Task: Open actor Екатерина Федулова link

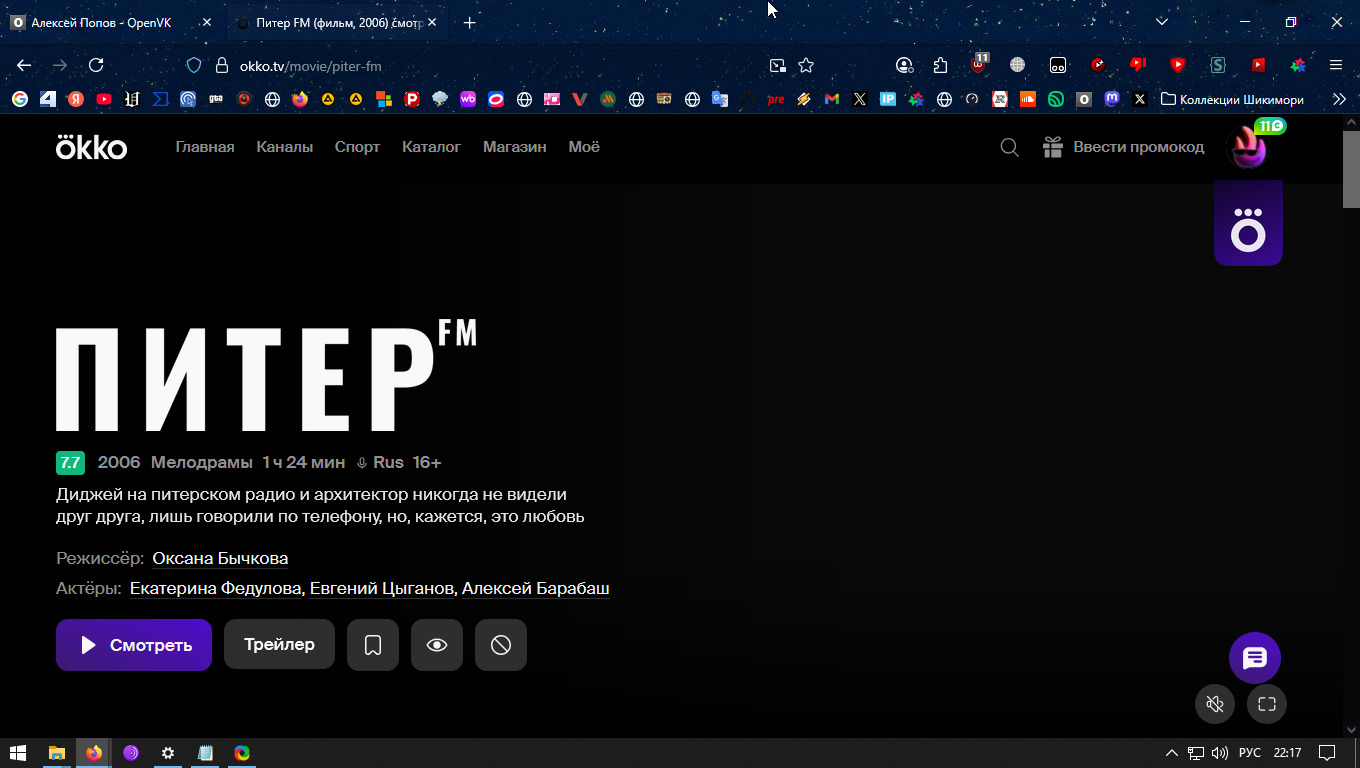Action: 216,588
